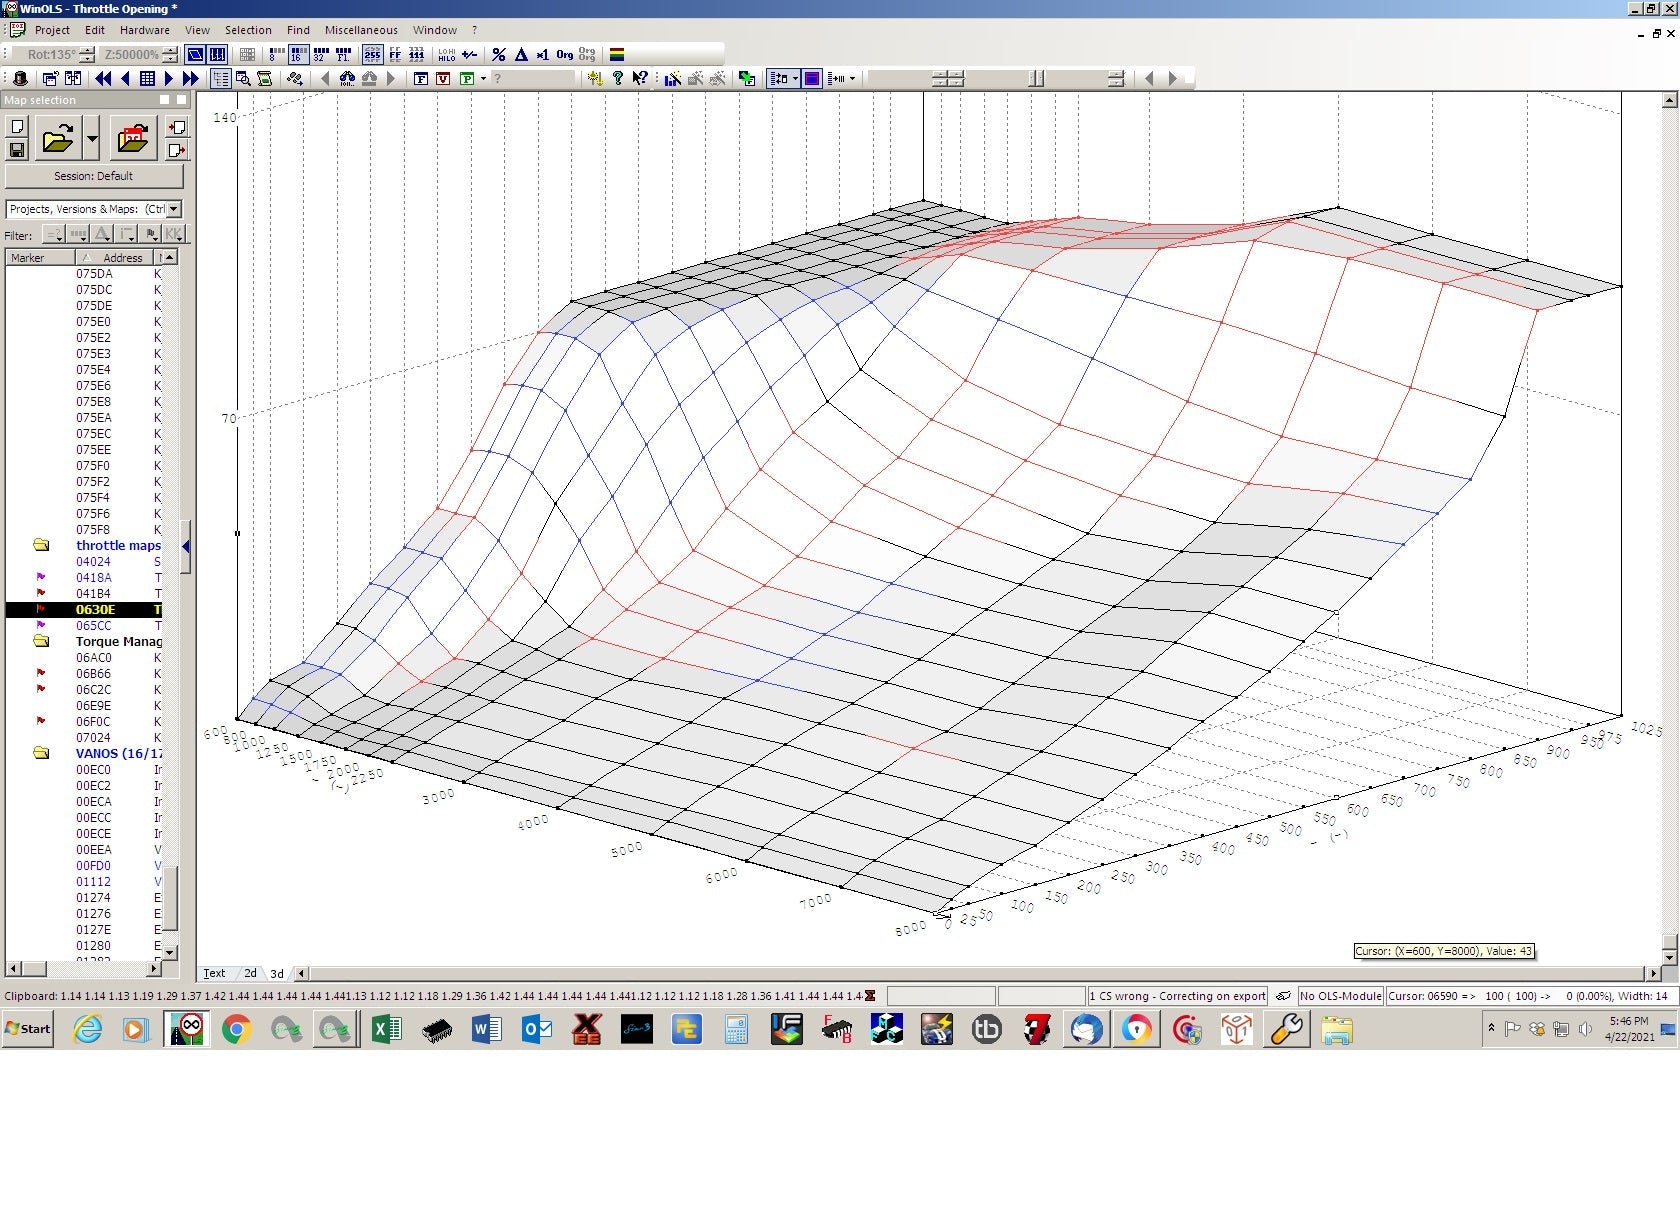
Task: Open the dropdown beside the folder open icon
Action: coord(92,140)
